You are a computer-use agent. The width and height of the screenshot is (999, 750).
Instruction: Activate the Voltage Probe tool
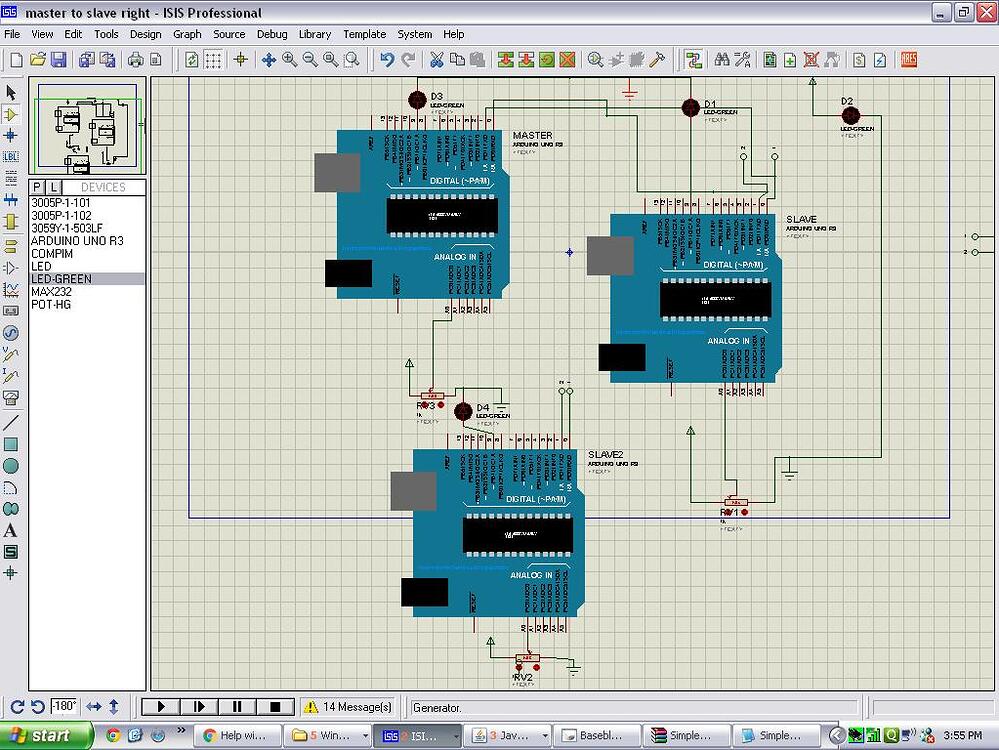tap(13, 352)
